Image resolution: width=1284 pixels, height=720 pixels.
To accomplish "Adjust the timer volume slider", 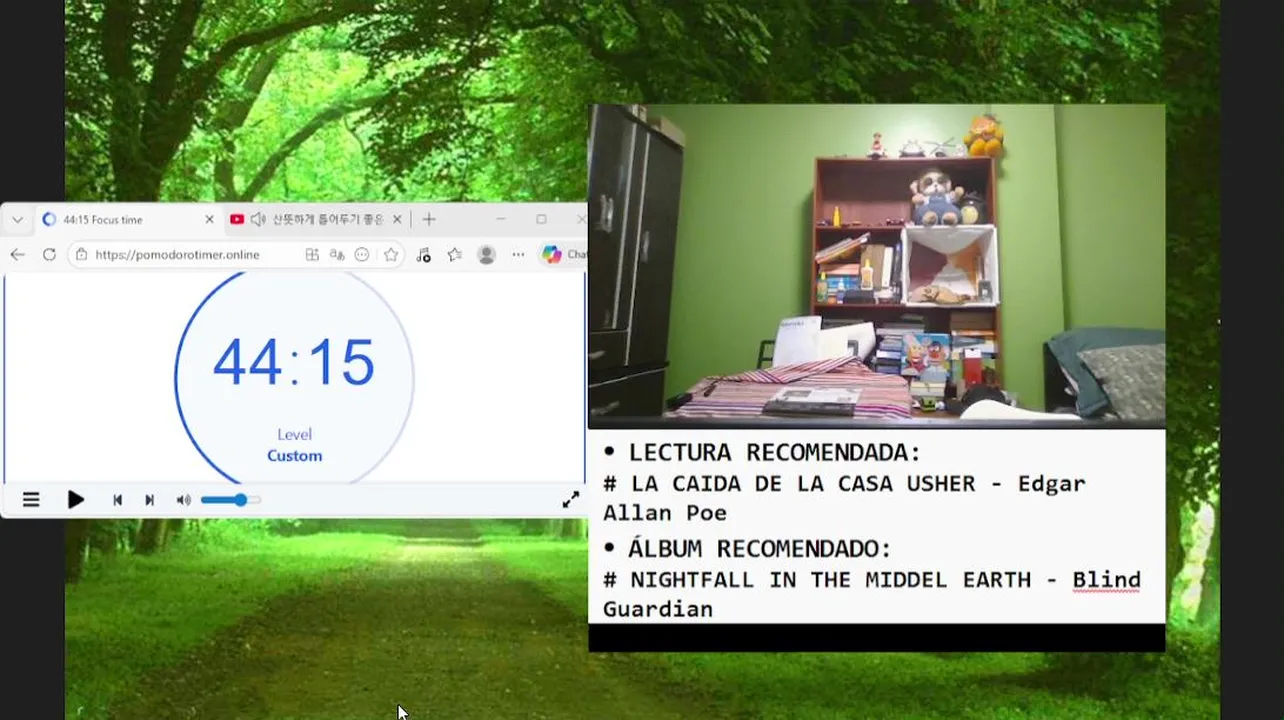I will pos(230,500).
